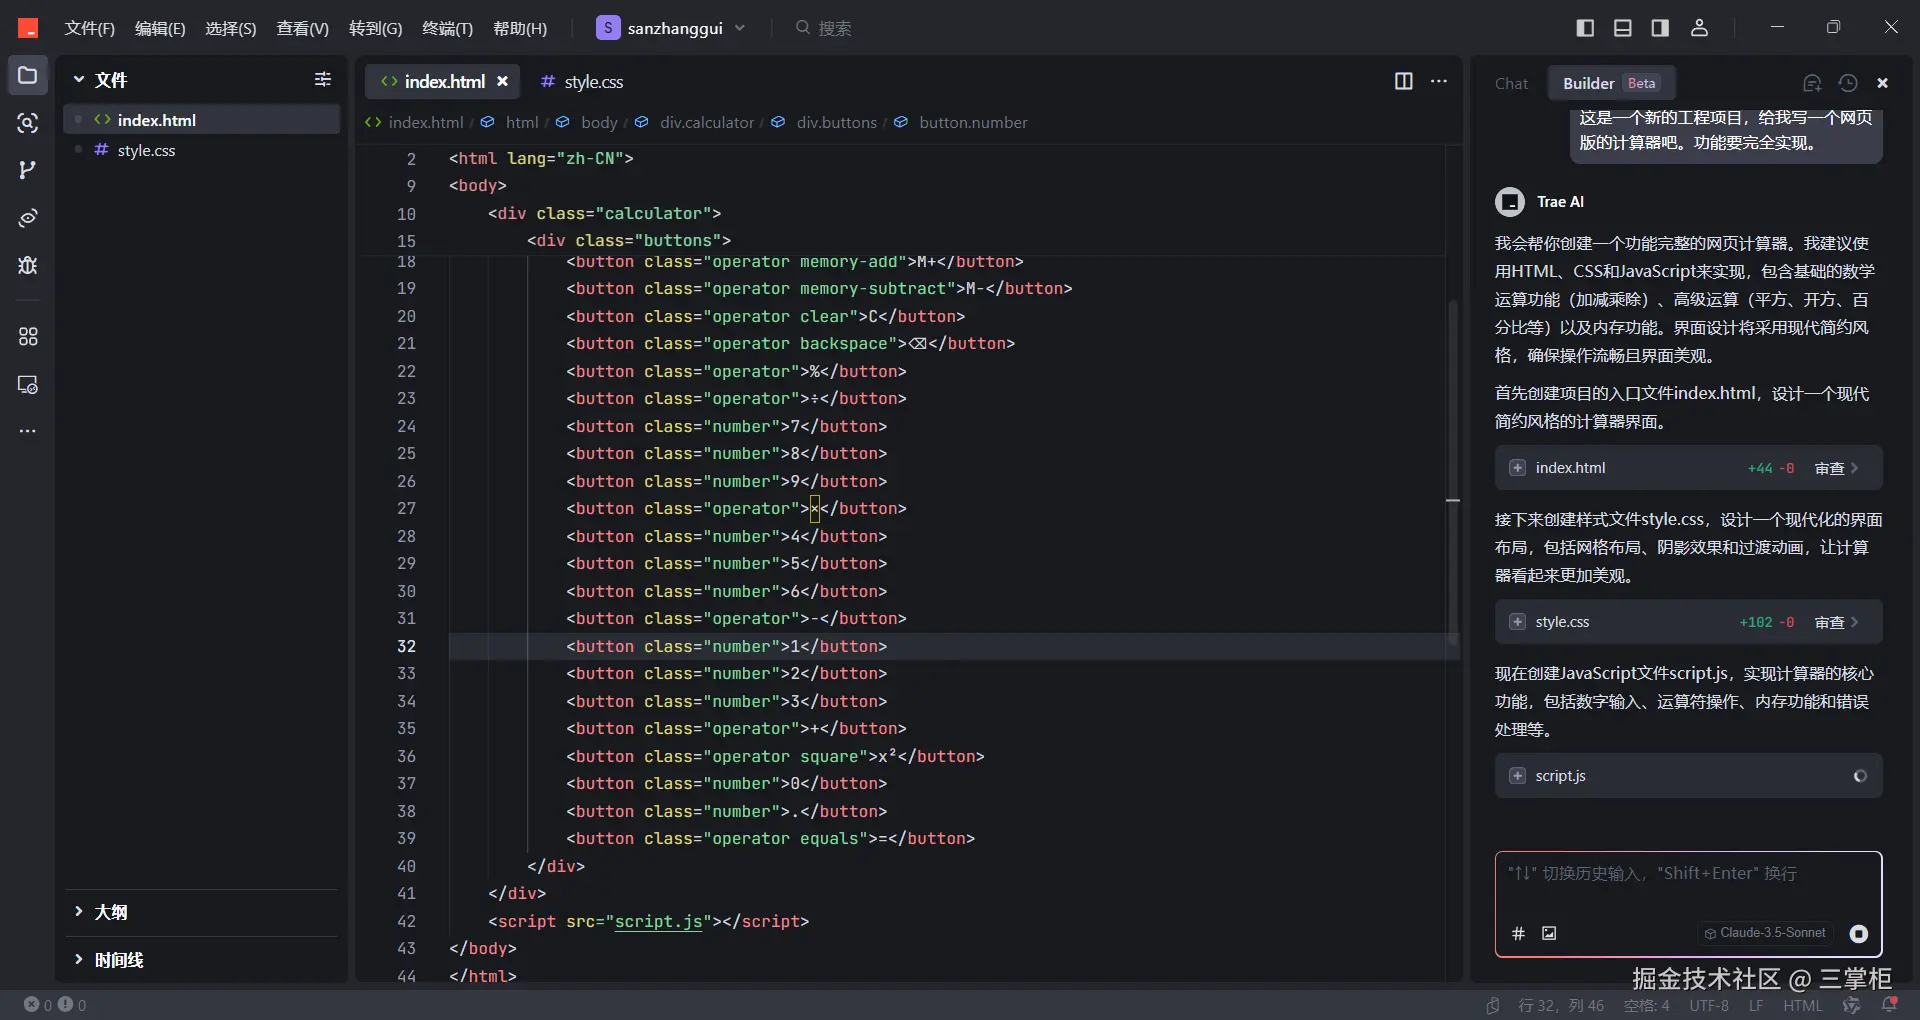Expand the script.js change card
Screen dimensions: 1920x1020
[x=1518, y=776]
